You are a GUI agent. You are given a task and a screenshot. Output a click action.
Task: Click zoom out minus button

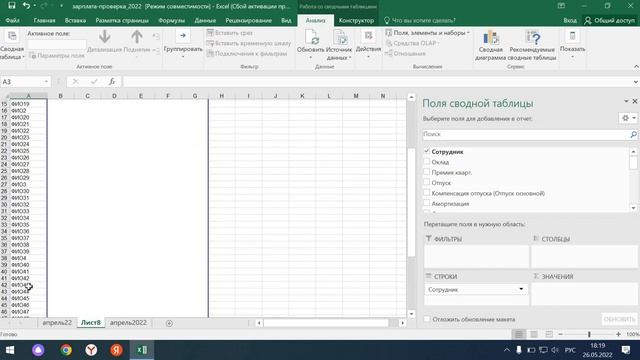(x=560, y=334)
